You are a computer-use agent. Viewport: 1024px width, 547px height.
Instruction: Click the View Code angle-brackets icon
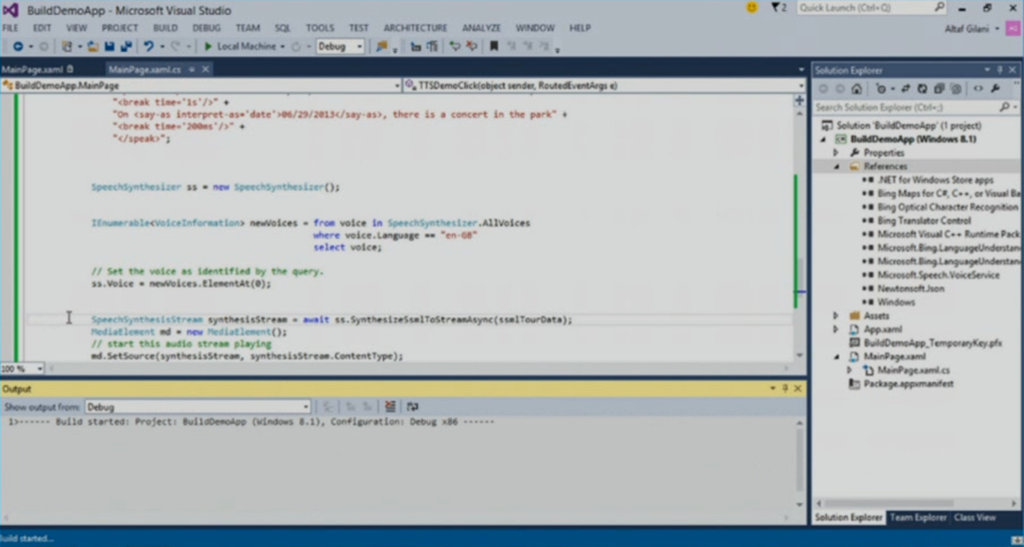[x=978, y=89]
